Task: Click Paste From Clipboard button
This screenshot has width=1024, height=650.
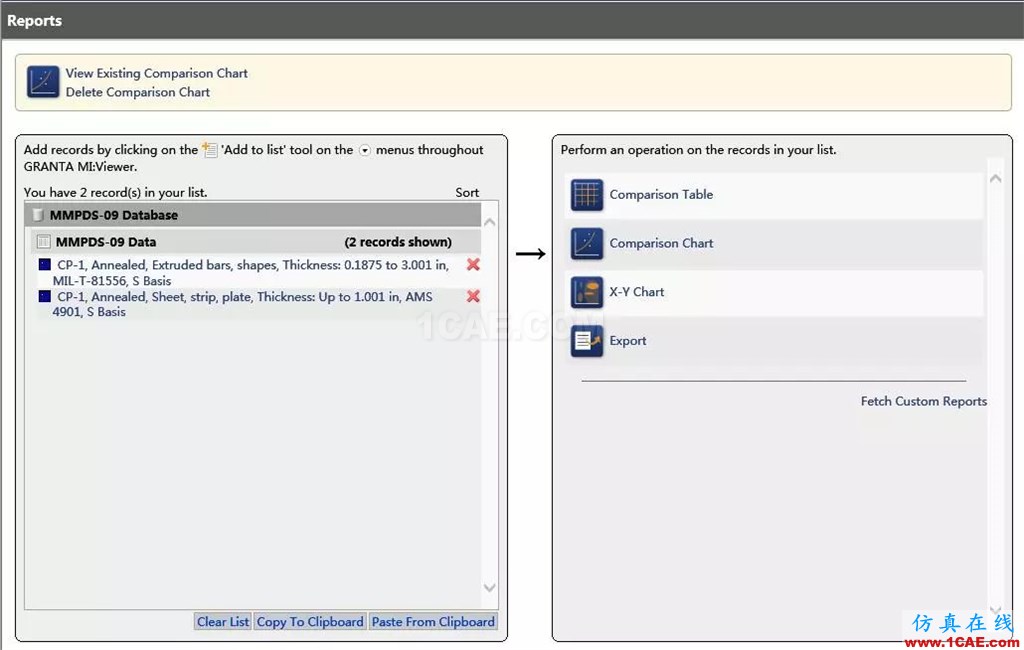Action: [433, 622]
